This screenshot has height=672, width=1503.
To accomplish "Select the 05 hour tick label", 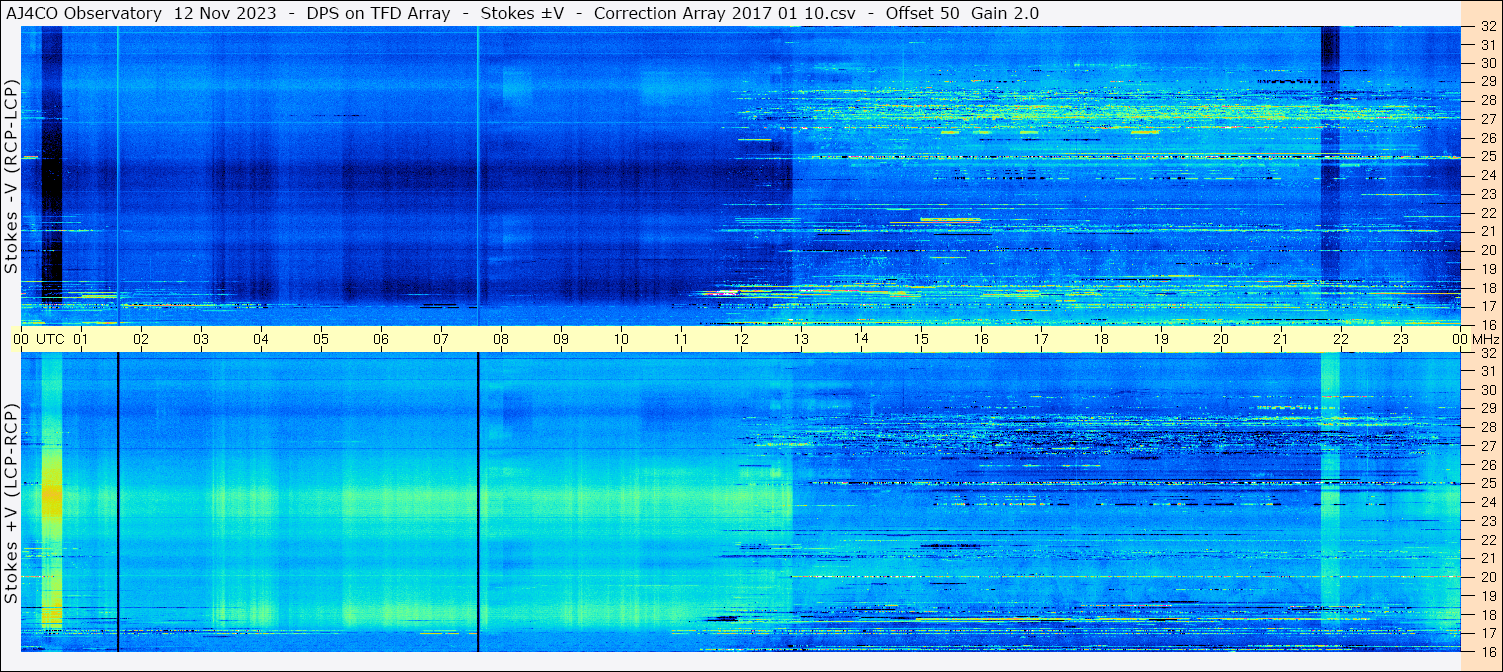I will point(321,339).
